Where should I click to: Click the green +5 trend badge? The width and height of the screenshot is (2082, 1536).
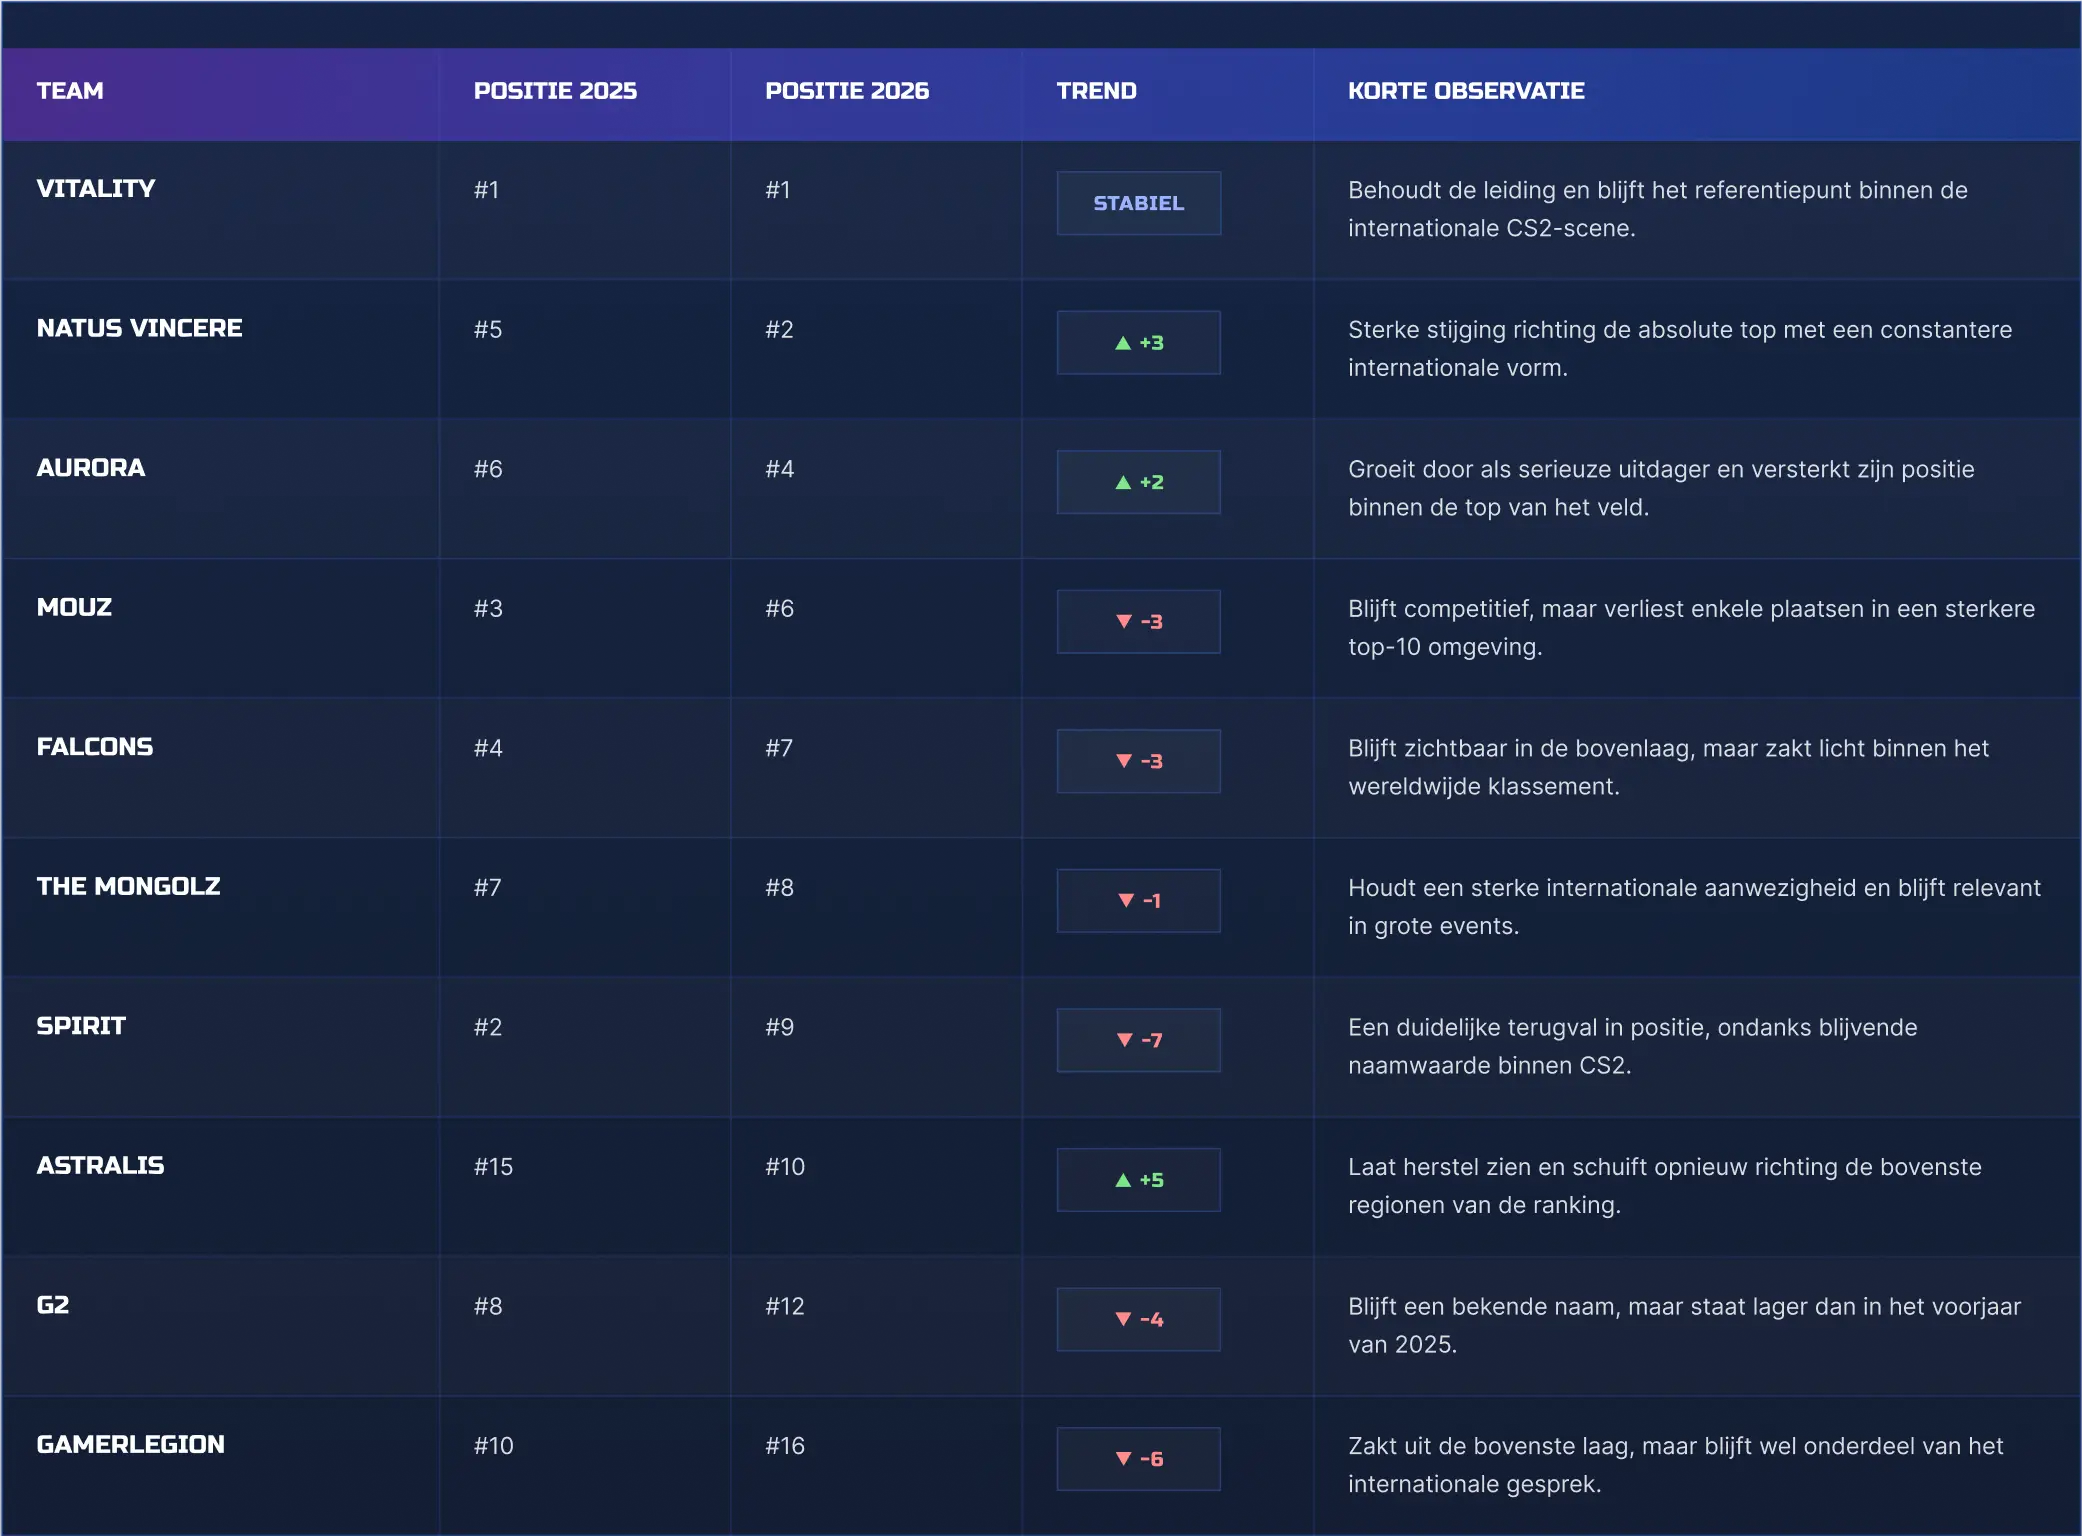[x=1138, y=1180]
